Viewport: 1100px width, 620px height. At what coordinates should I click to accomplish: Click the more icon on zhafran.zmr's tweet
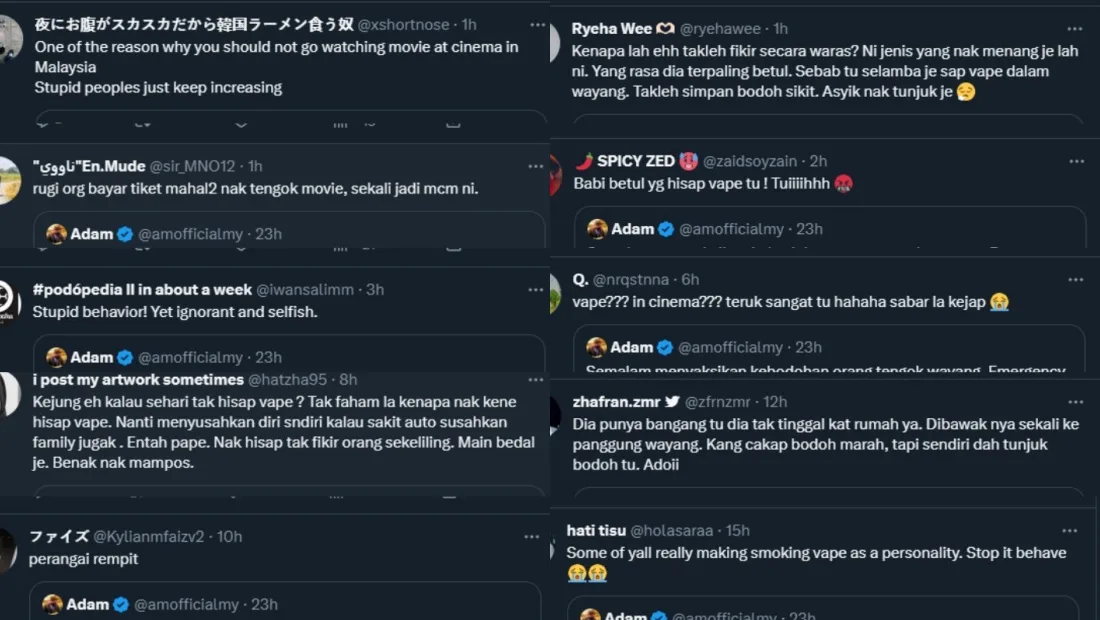[x=1076, y=402]
